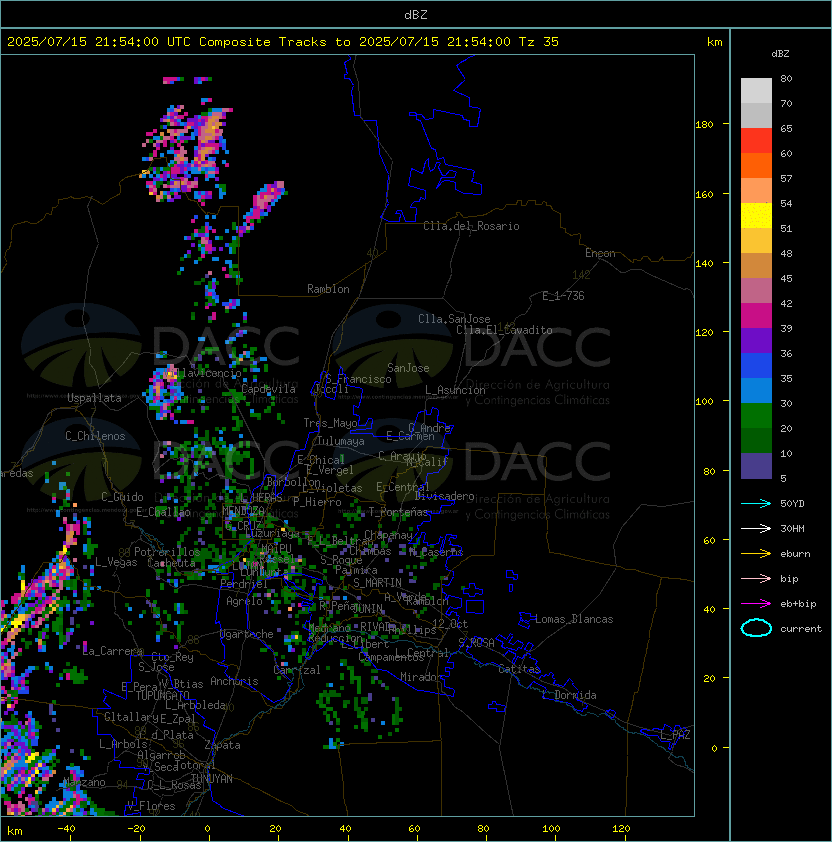Click the 'Lomas_Blancas' map label
The height and width of the screenshot is (842, 832).
pos(574,619)
